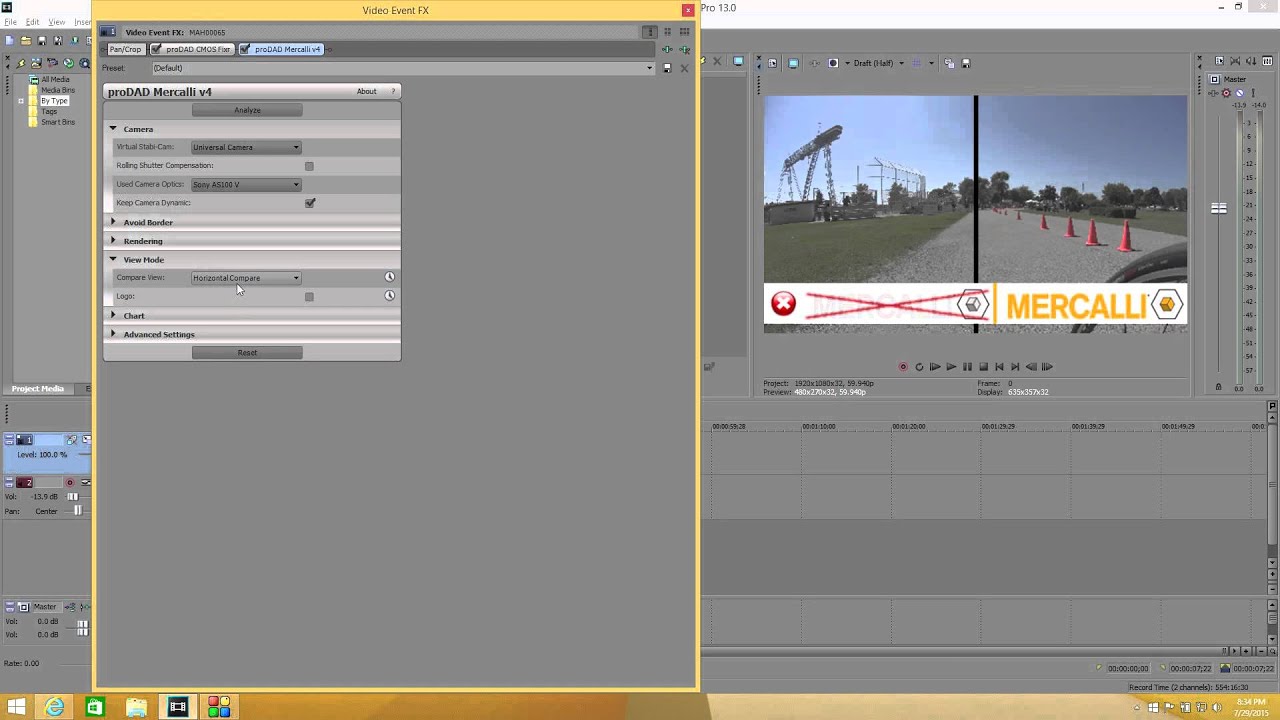1280x720 pixels.
Task: Click the Analyze button in Mercalli
Action: click(247, 110)
